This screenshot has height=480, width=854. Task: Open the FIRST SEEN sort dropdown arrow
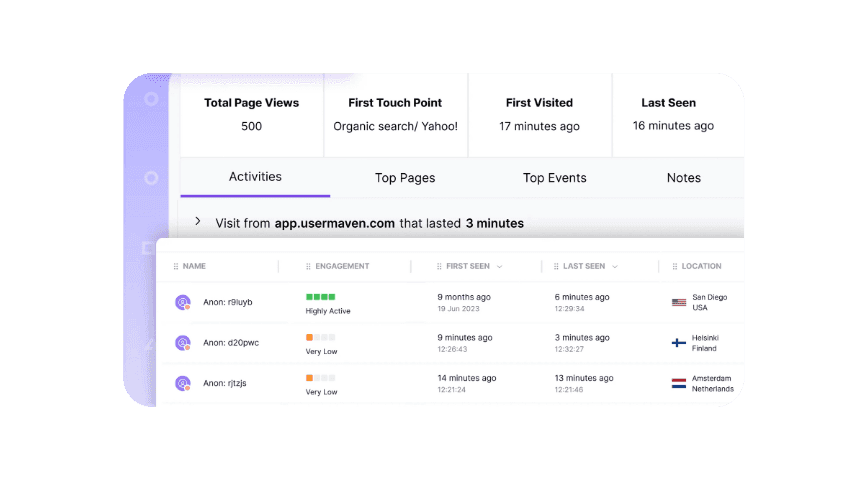click(x=500, y=267)
